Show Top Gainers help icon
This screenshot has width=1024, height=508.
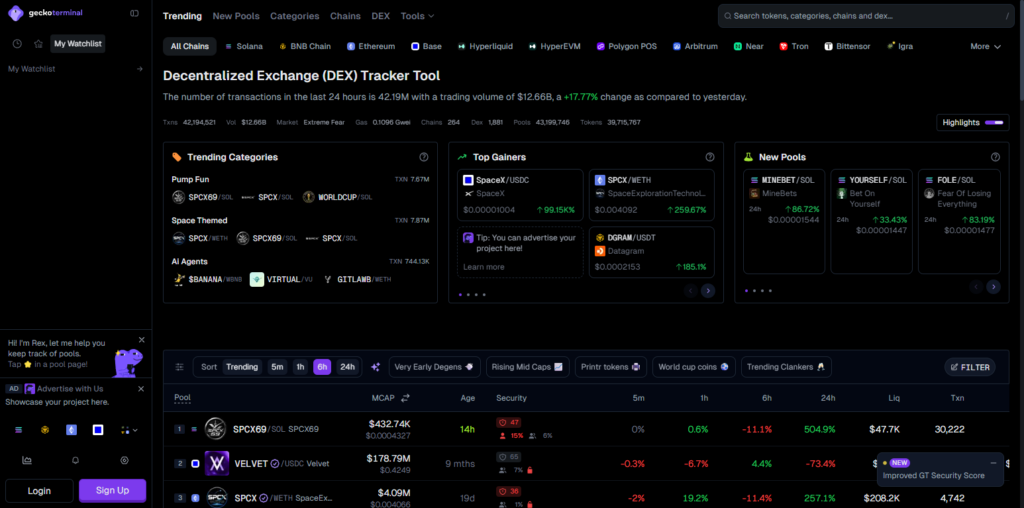pyautogui.click(x=710, y=157)
